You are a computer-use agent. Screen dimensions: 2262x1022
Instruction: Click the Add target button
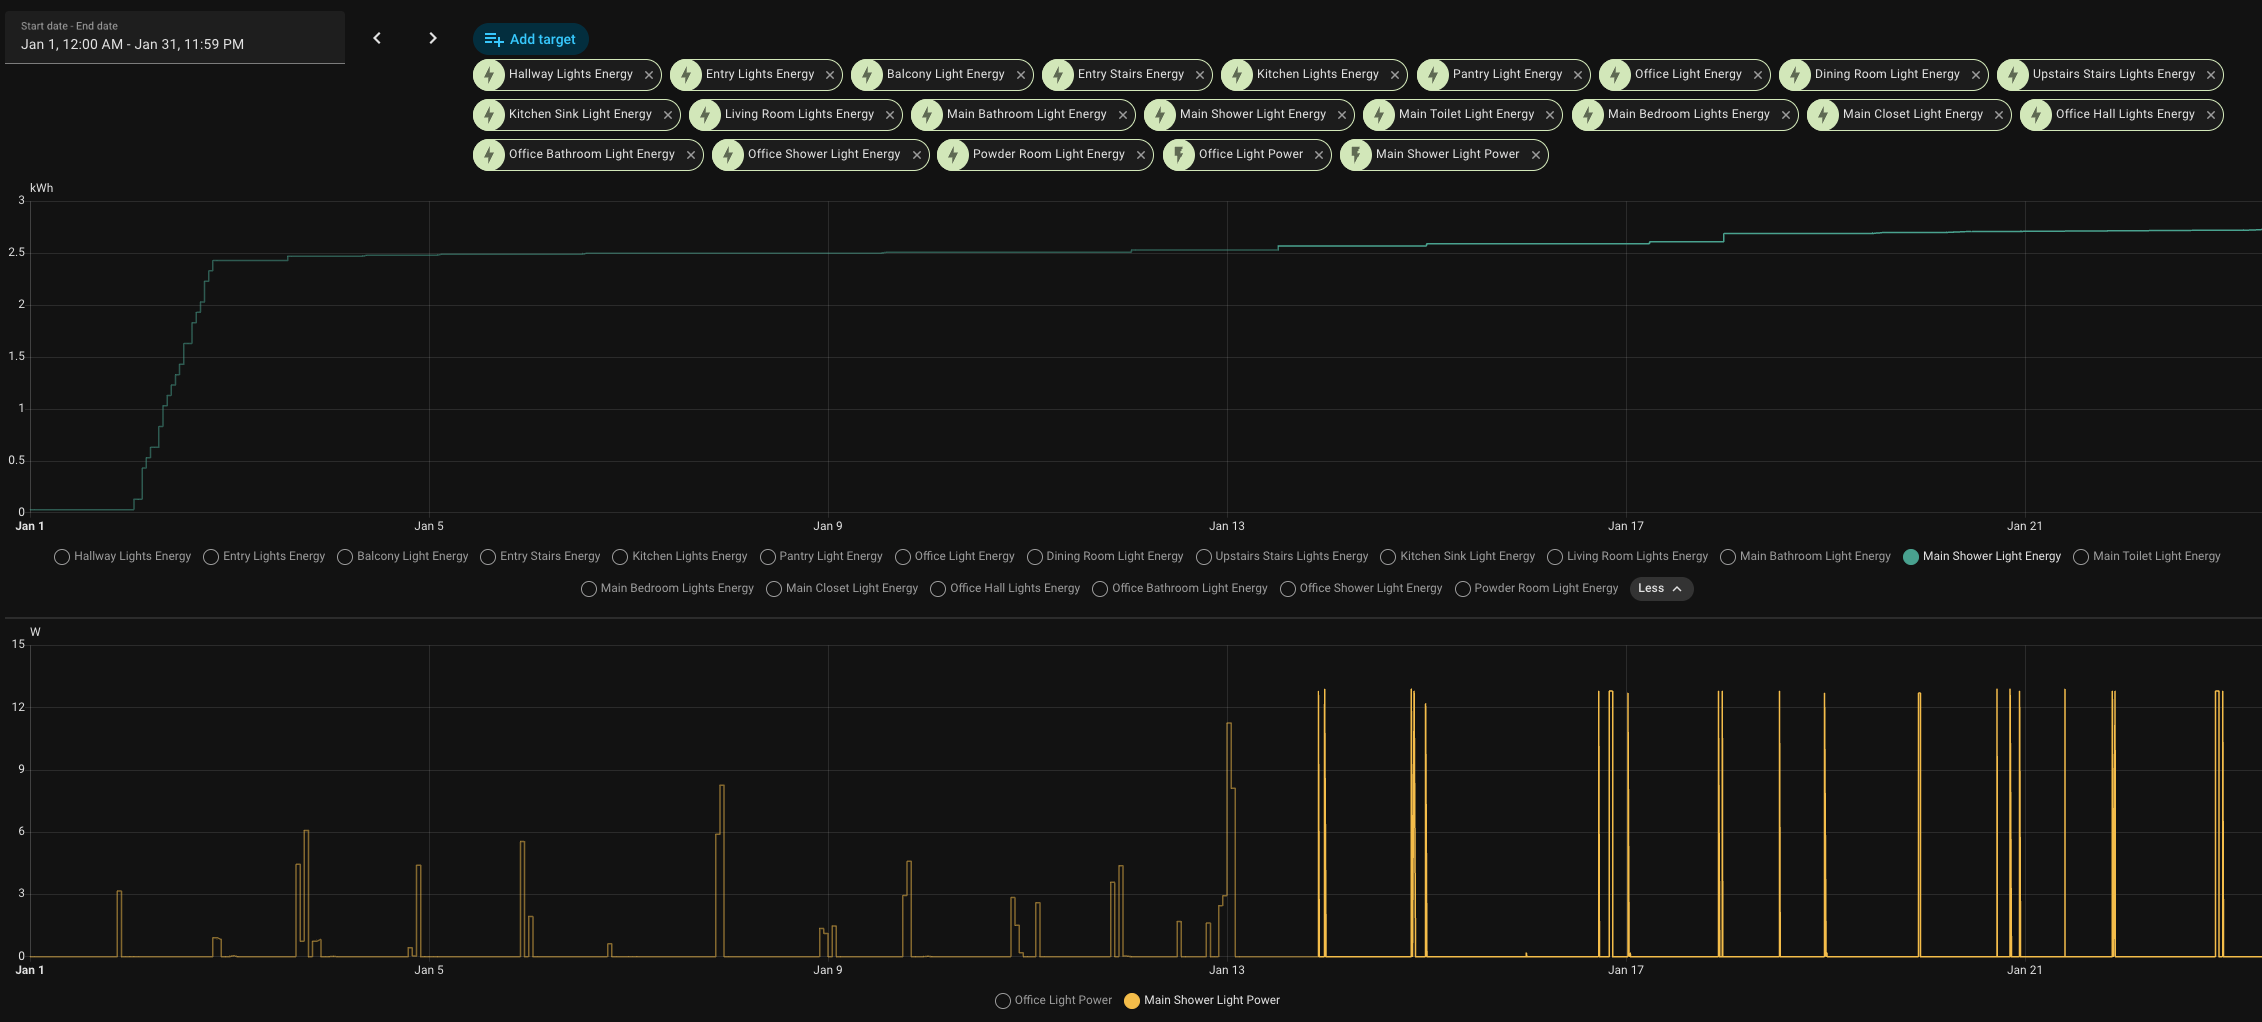pyautogui.click(x=530, y=39)
